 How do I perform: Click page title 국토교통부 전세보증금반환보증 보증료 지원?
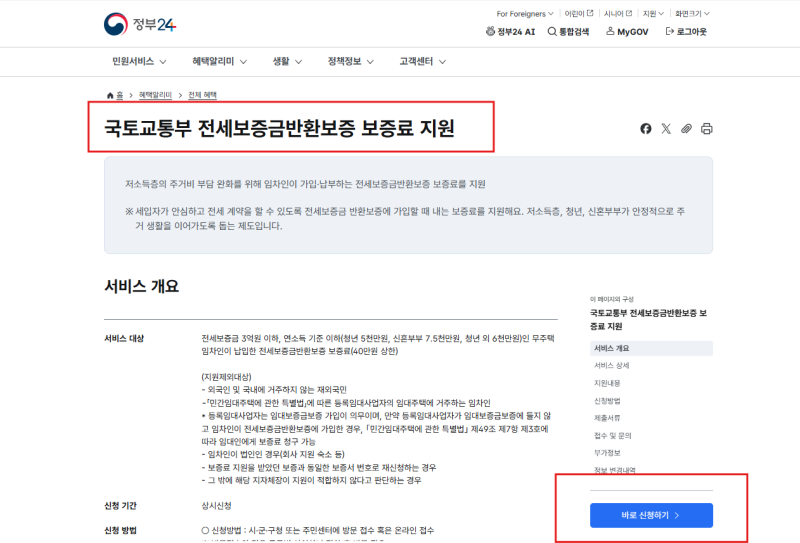point(279,128)
